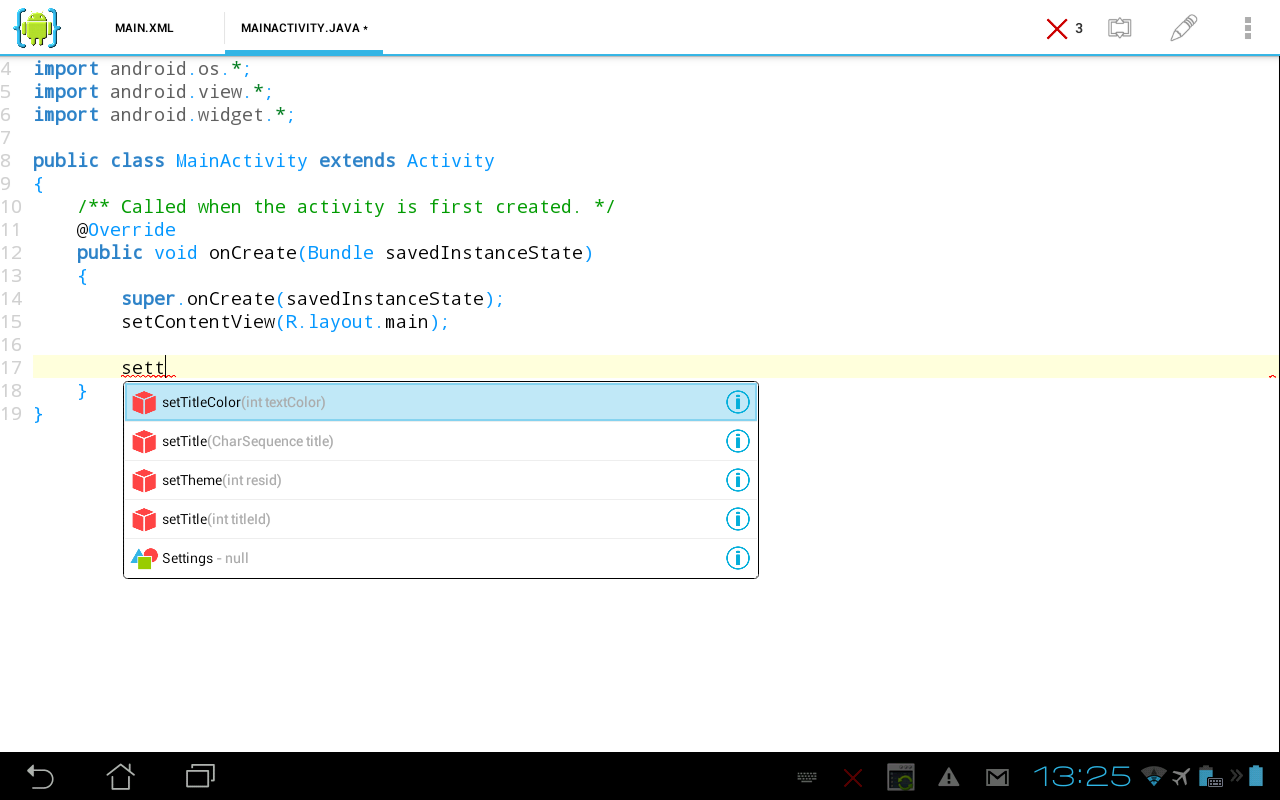Click the info icon beside setTheme

click(x=738, y=480)
